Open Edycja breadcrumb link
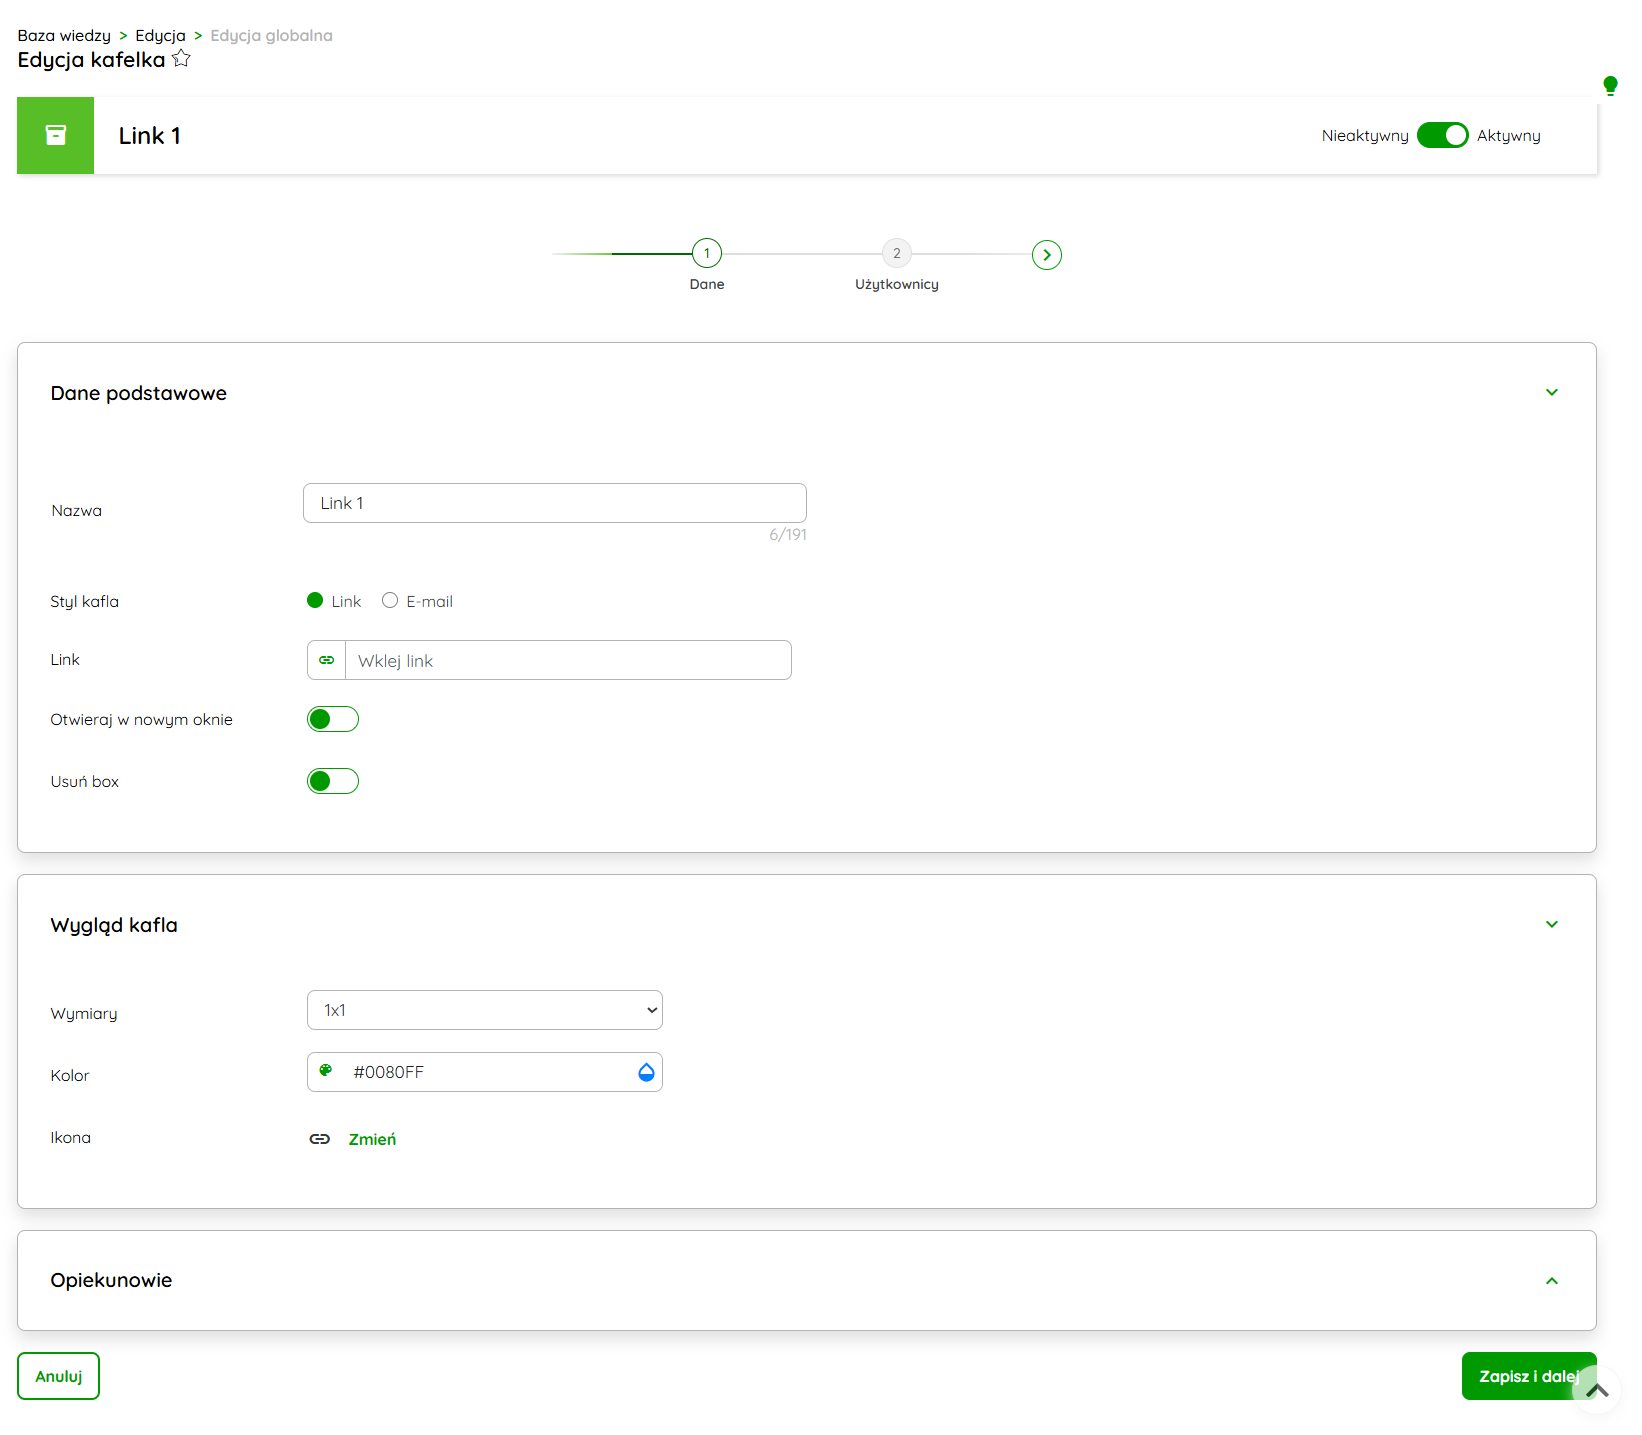This screenshot has width=1642, height=1435. [160, 35]
